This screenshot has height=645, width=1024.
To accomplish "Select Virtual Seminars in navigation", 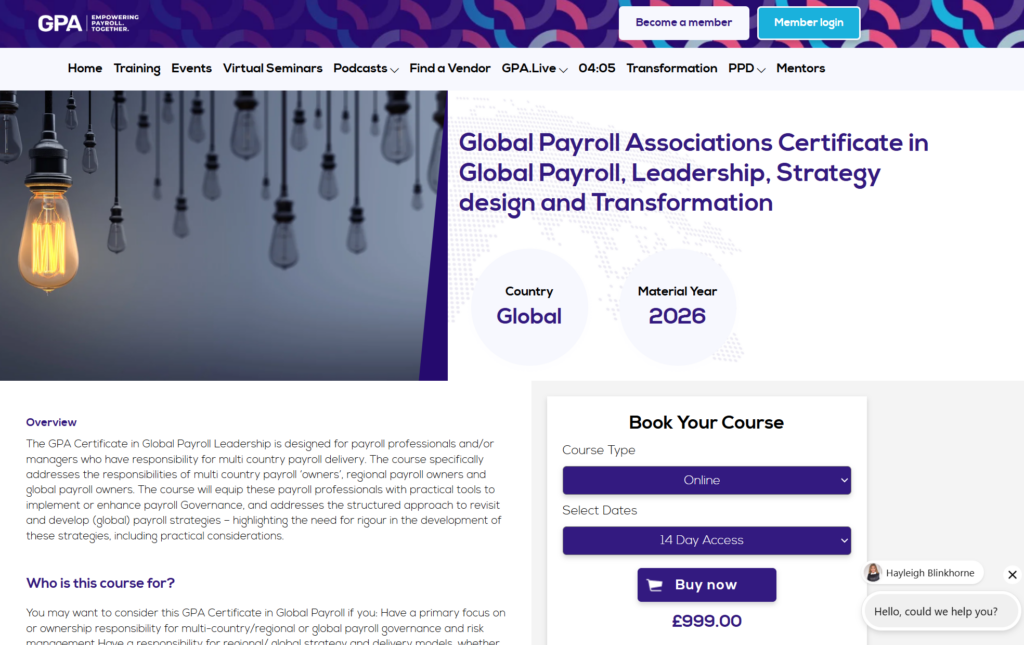I will click(x=272, y=69).
